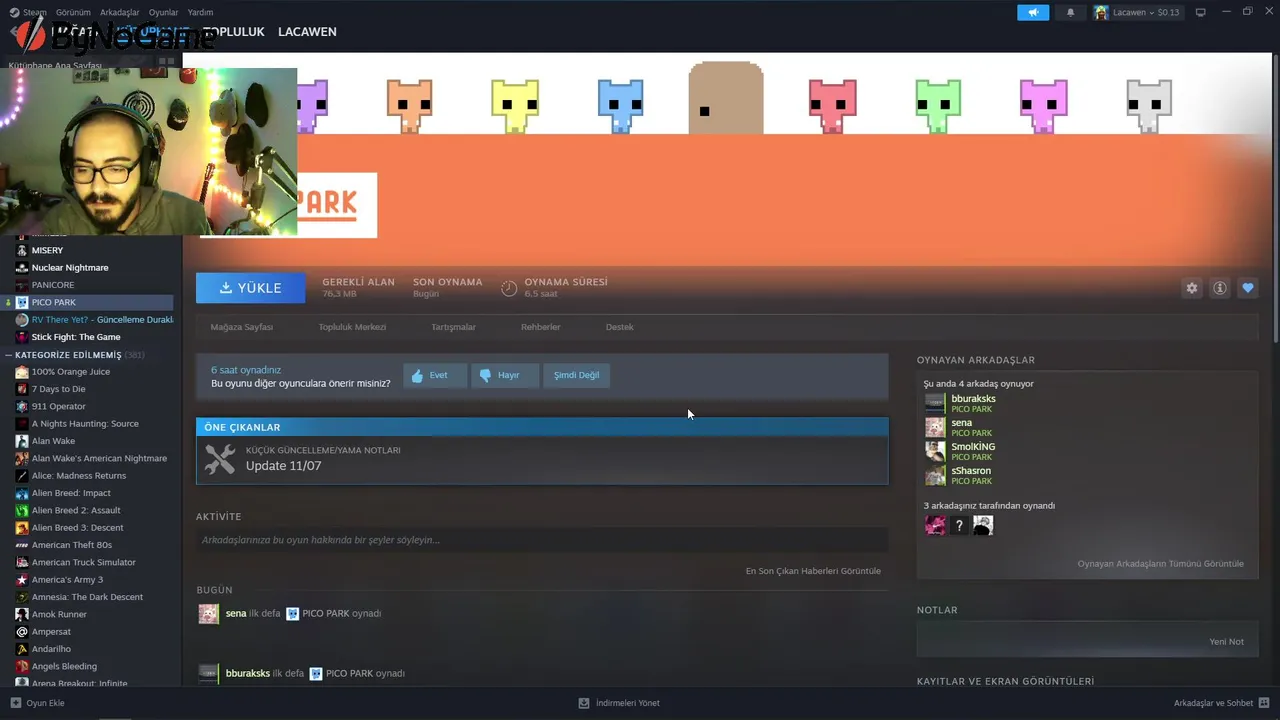Viewport: 1280px width, 720px height.
Task: Show game info icon for PICO PARK
Action: 1220,288
